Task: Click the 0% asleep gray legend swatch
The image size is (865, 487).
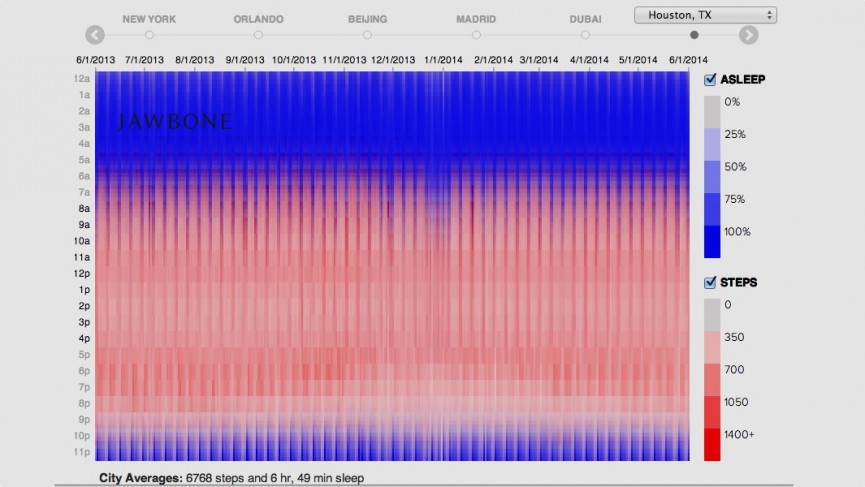Action: tap(711, 112)
